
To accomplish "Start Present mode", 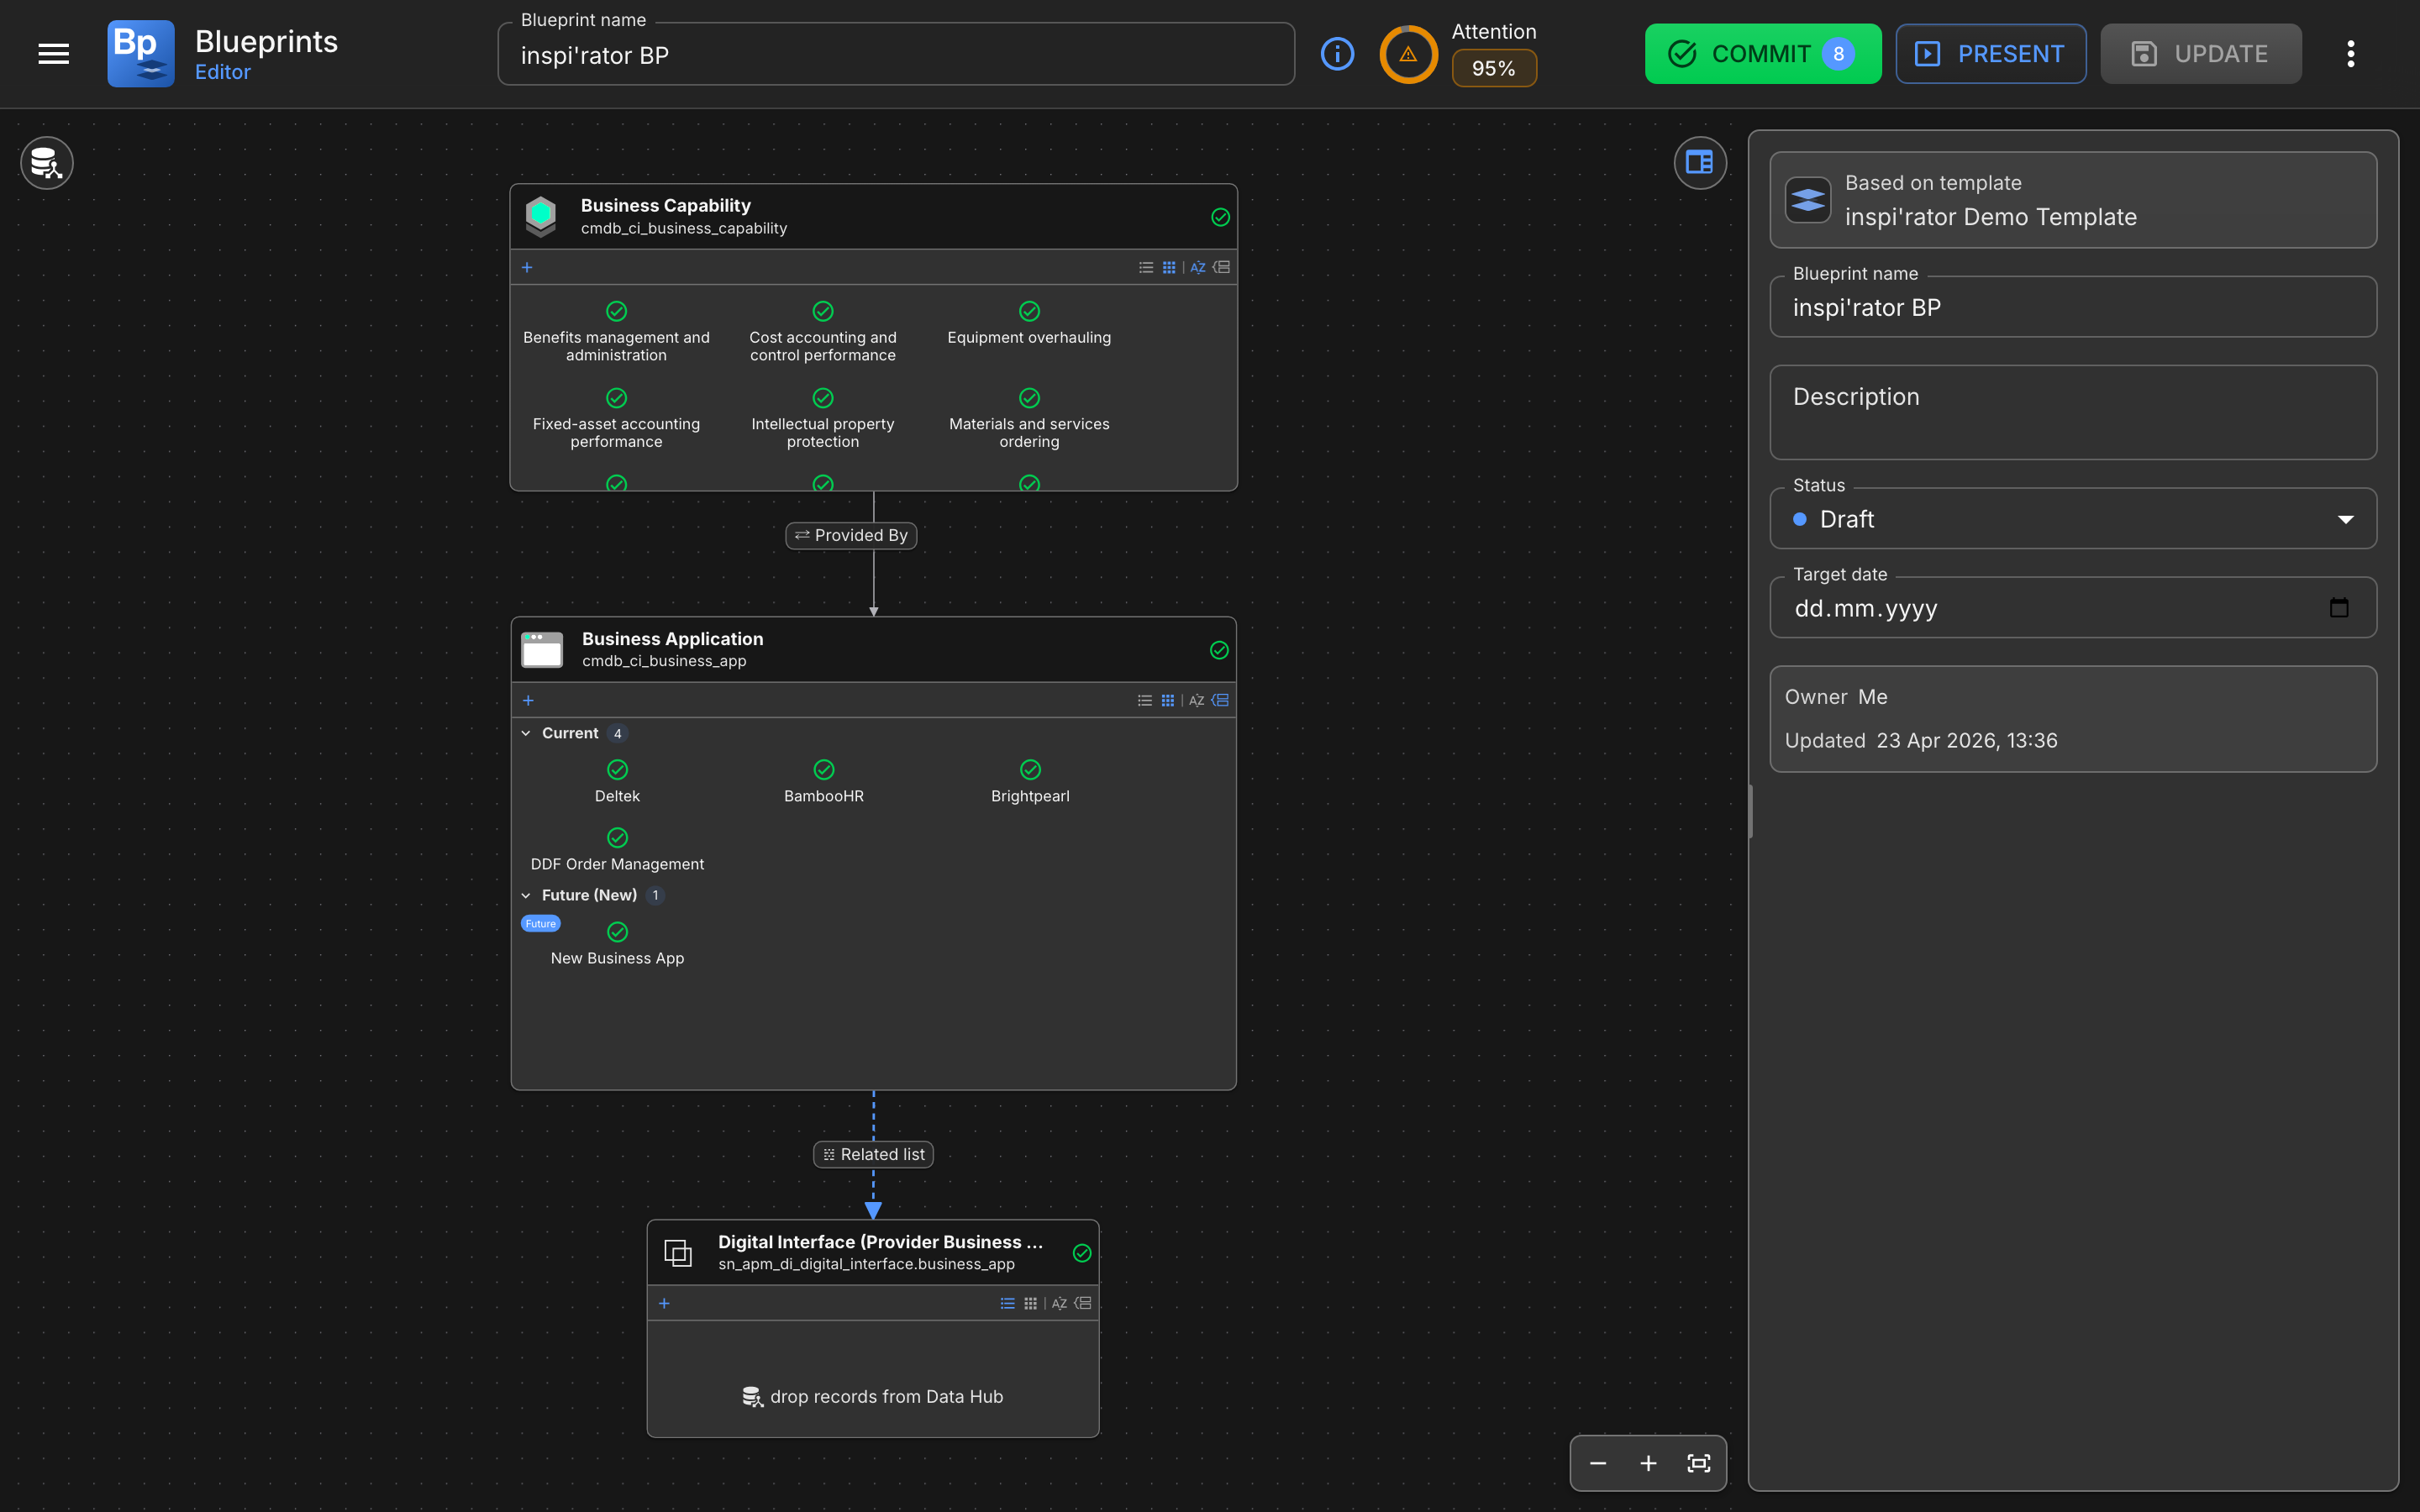I will point(1990,54).
